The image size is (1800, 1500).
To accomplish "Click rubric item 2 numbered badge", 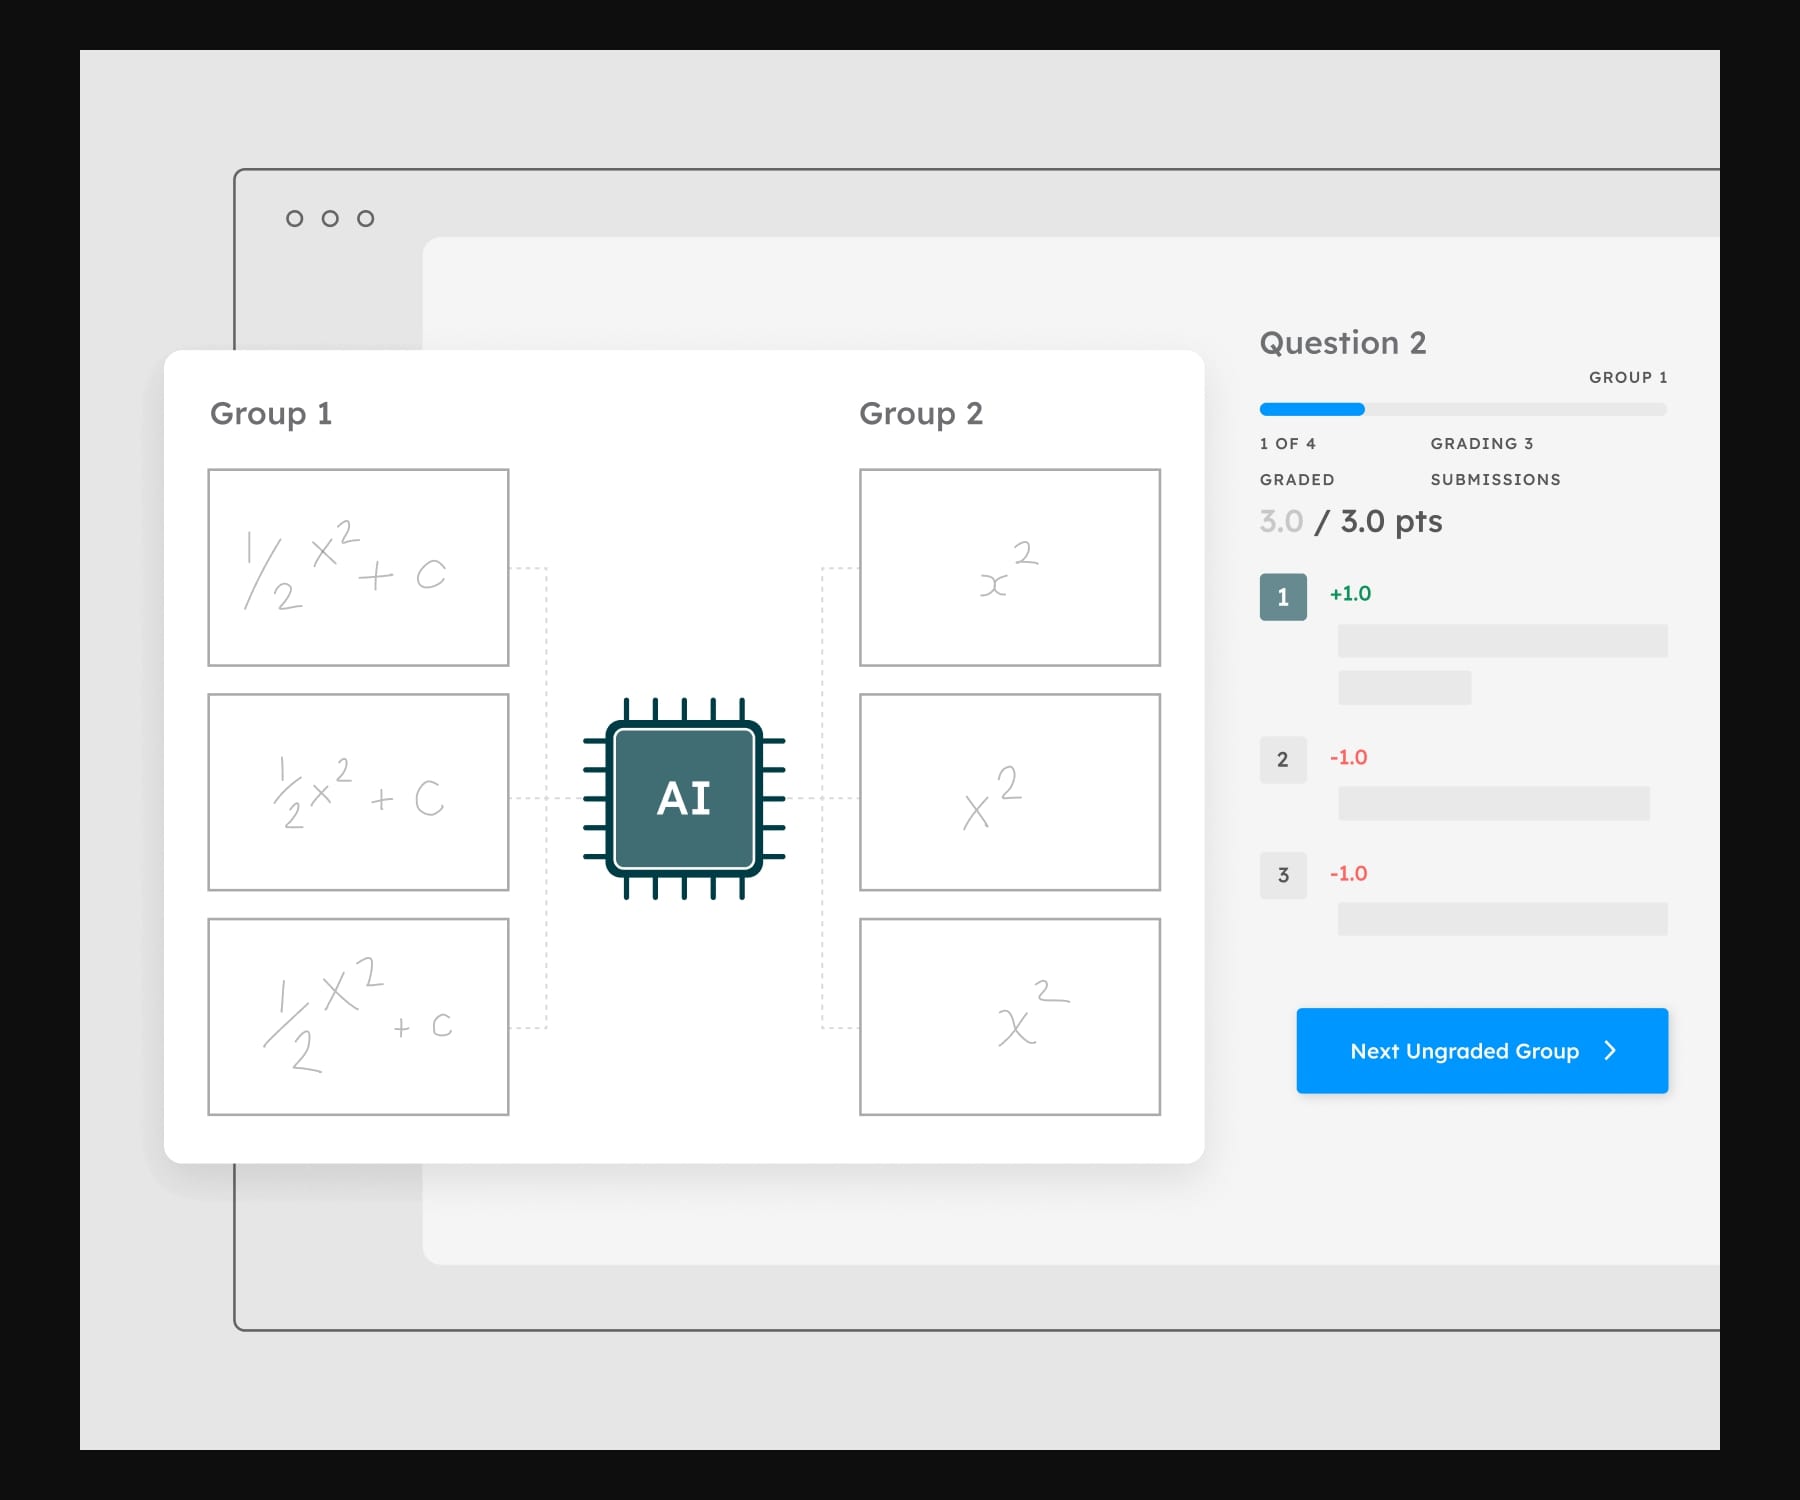I will pos(1283,760).
